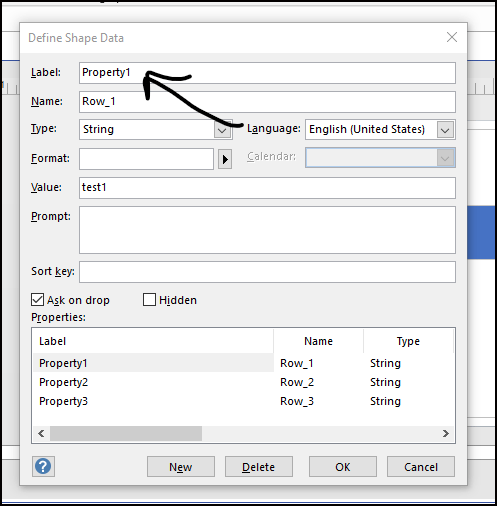
Task: Expand the Type dropdown
Action: pos(222,130)
